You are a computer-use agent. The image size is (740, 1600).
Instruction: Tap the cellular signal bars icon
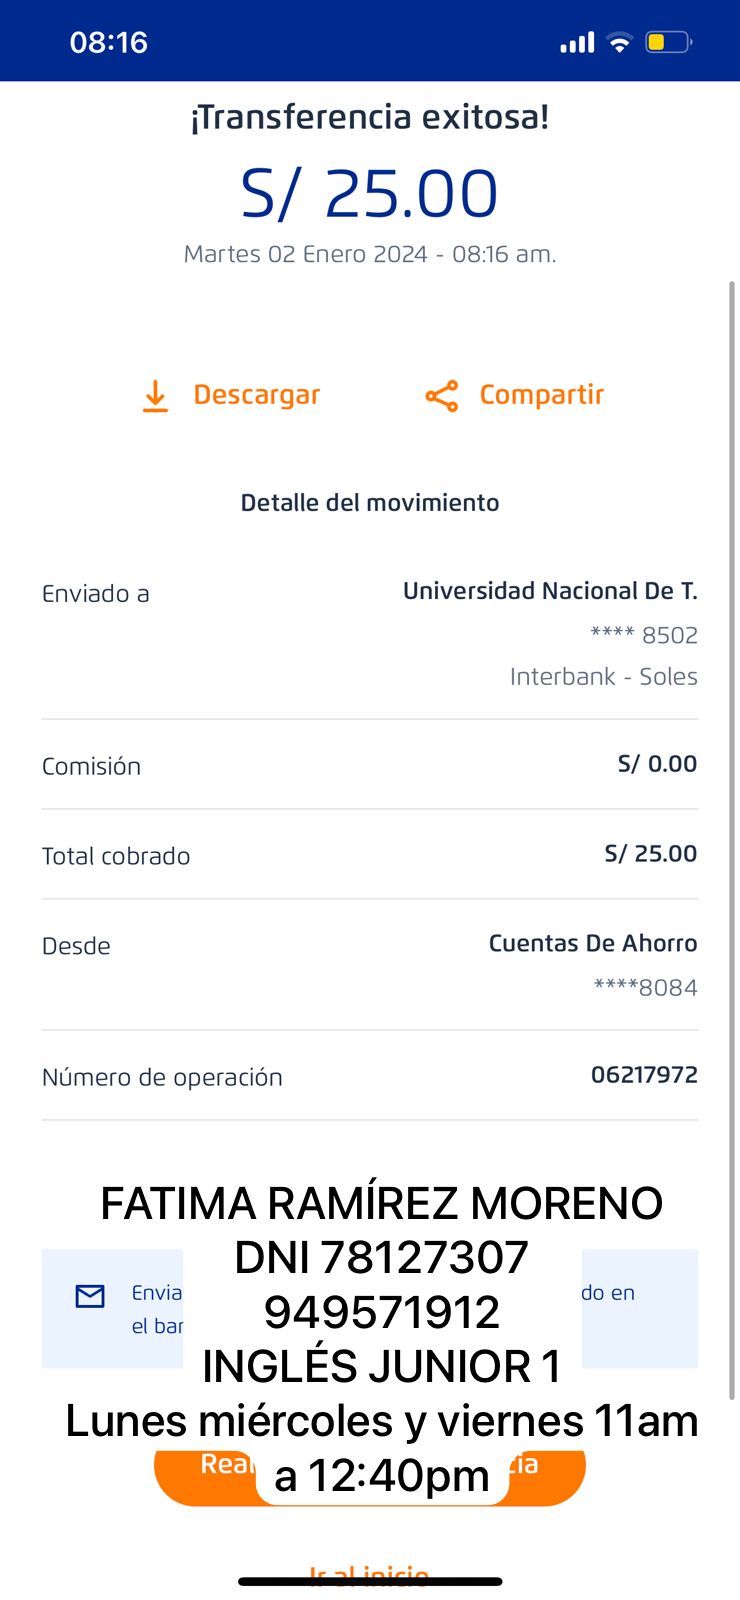tap(577, 43)
